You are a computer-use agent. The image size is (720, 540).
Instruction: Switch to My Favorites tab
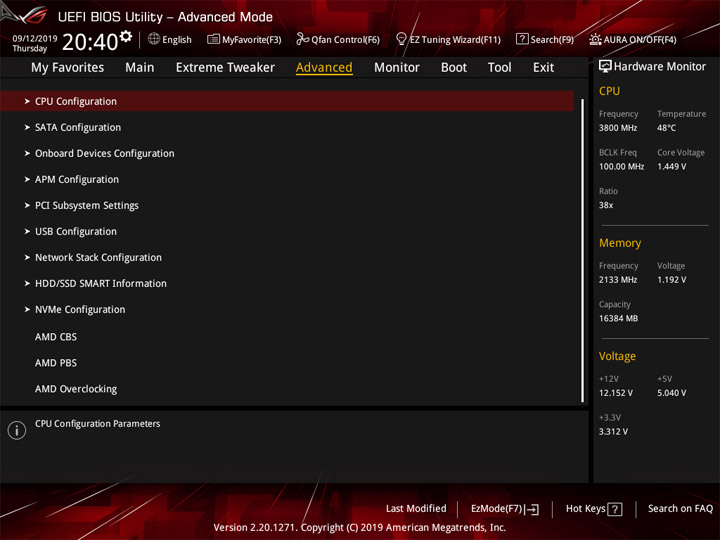[x=68, y=68]
